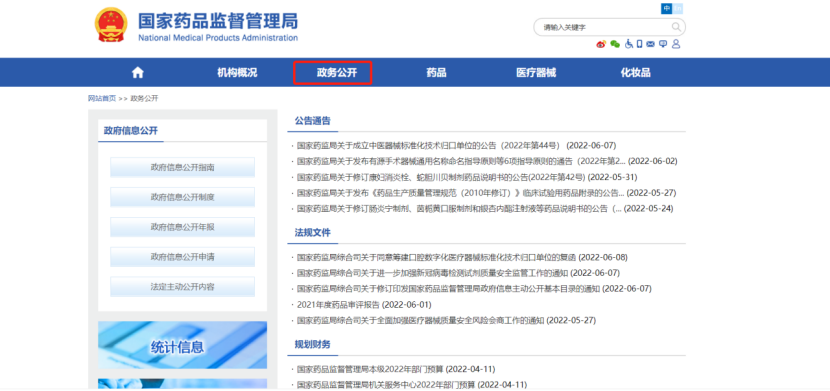Viewport: 830px width, 391px height.
Task: Open the 医疗器械 navigation menu
Action: [x=536, y=72]
